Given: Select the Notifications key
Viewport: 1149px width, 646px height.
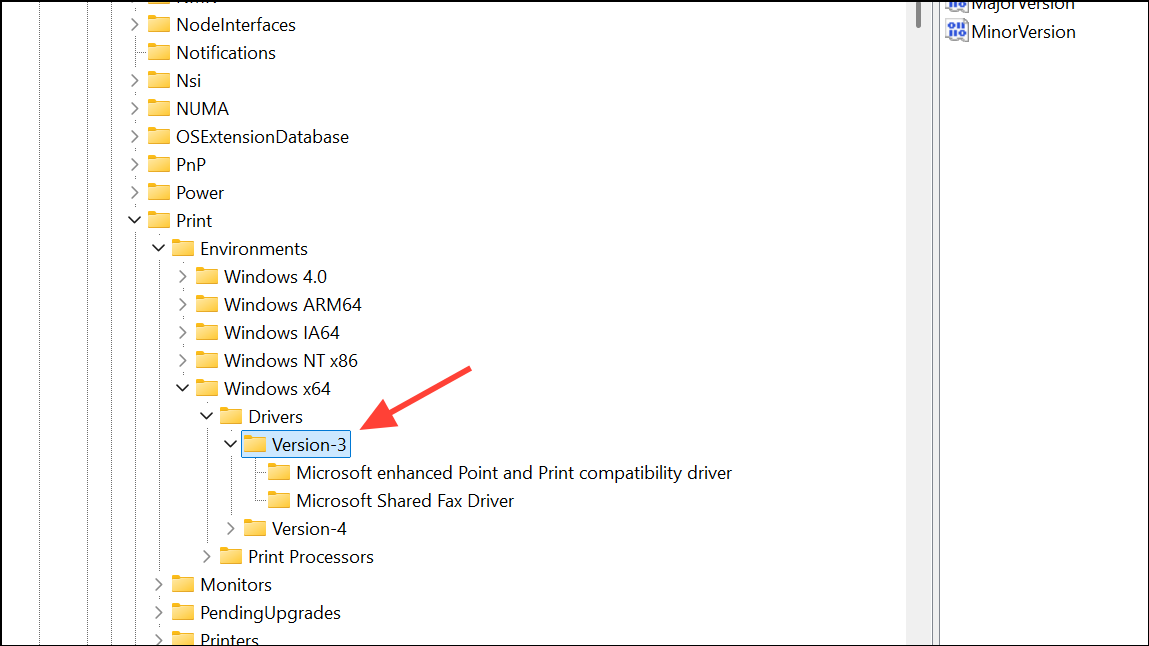Looking at the screenshot, I should coord(226,52).
